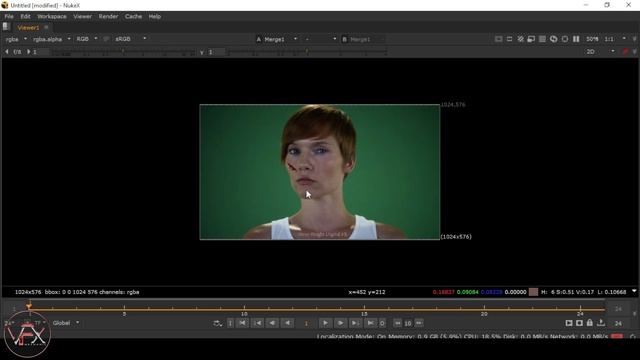This screenshot has height=360, width=640.
Task: Close the Viewer1 tab
Action: [46, 27]
